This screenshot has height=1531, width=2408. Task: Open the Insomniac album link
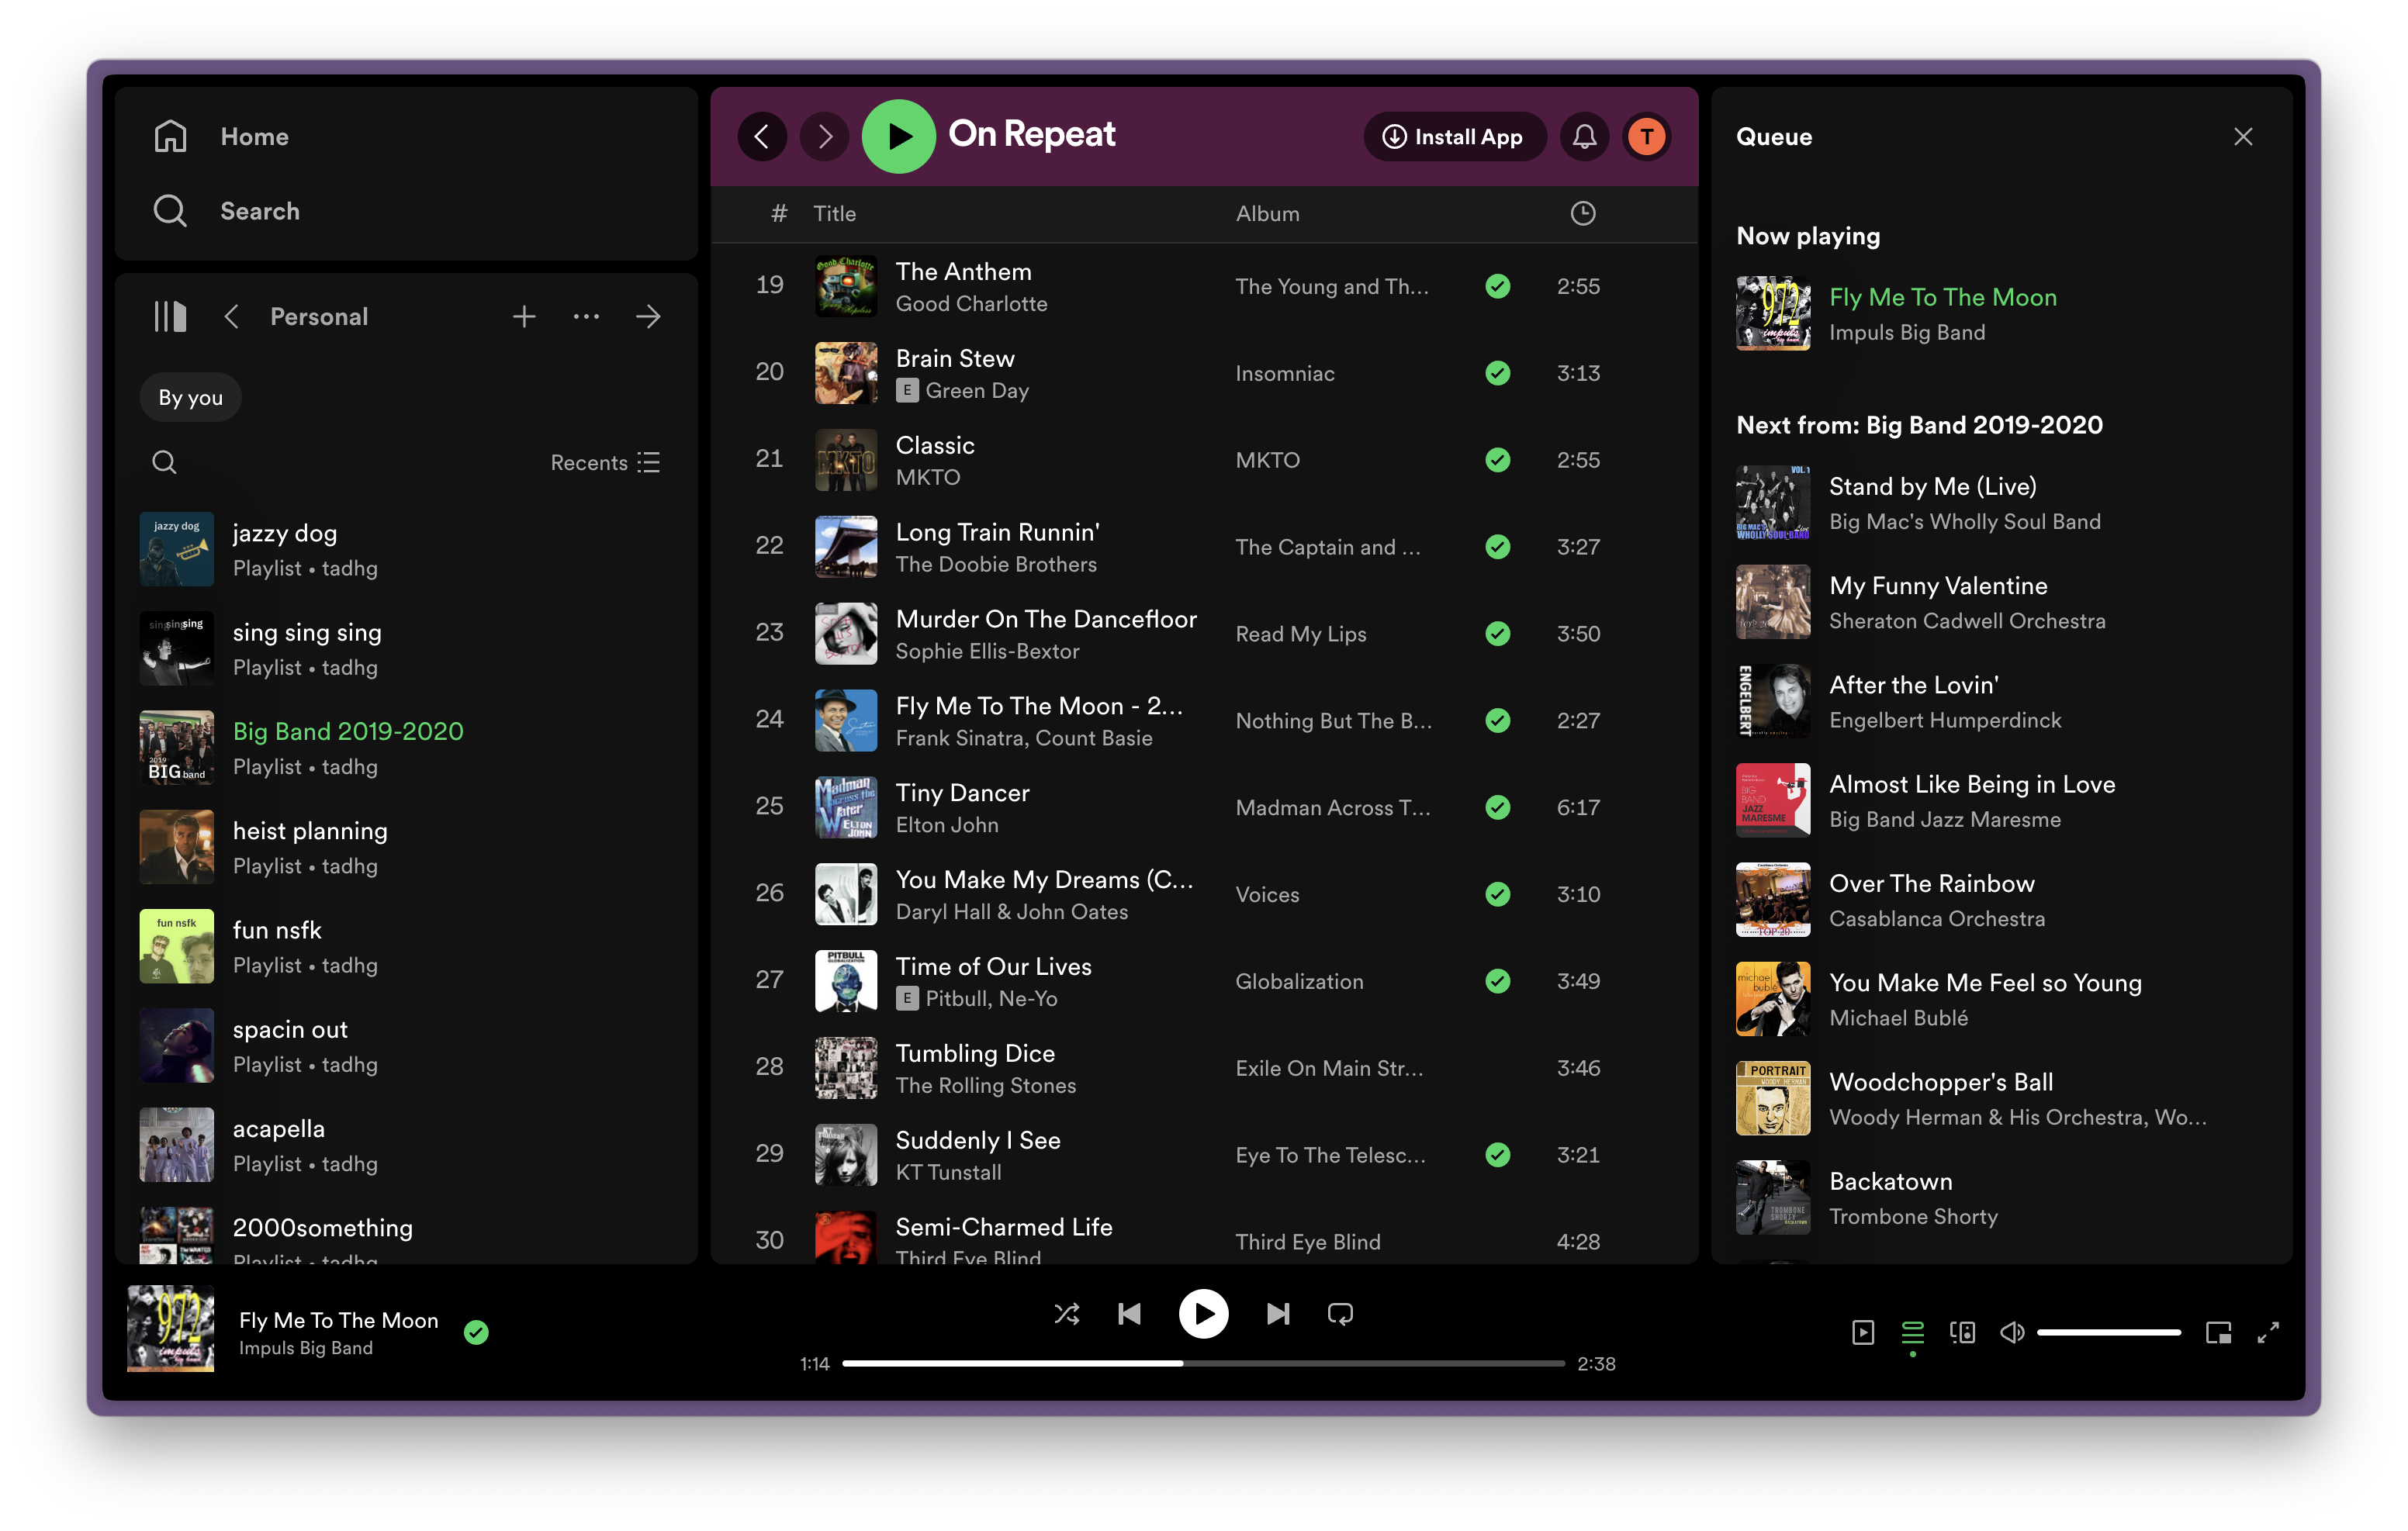click(x=1284, y=373)
